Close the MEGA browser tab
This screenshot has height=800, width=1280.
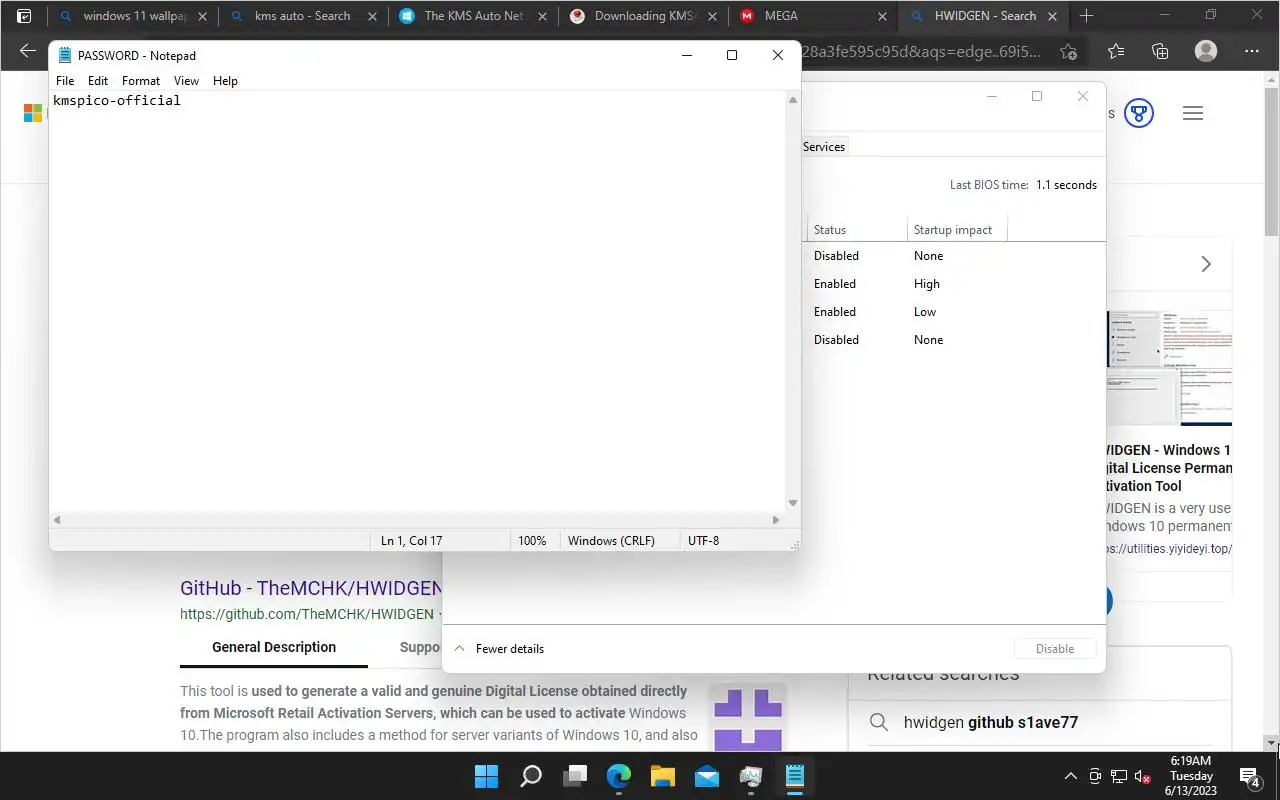click(x=882, y=16)
